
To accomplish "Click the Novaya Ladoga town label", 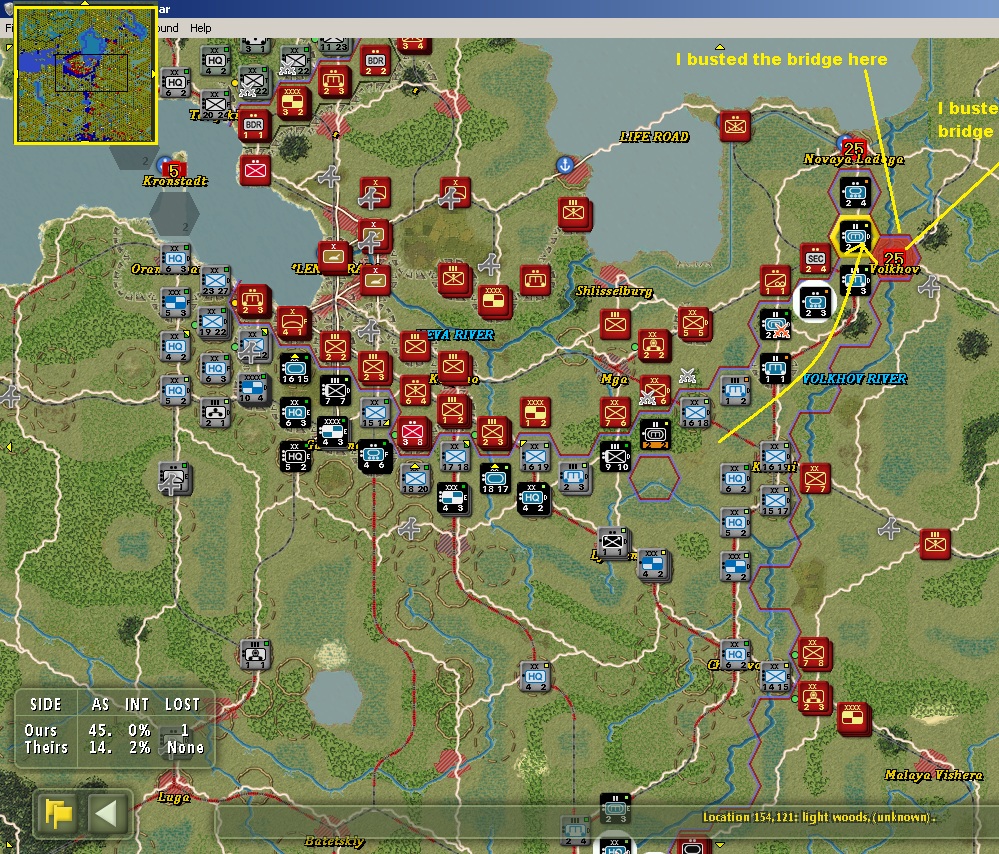I will click(x=853, y=159).
